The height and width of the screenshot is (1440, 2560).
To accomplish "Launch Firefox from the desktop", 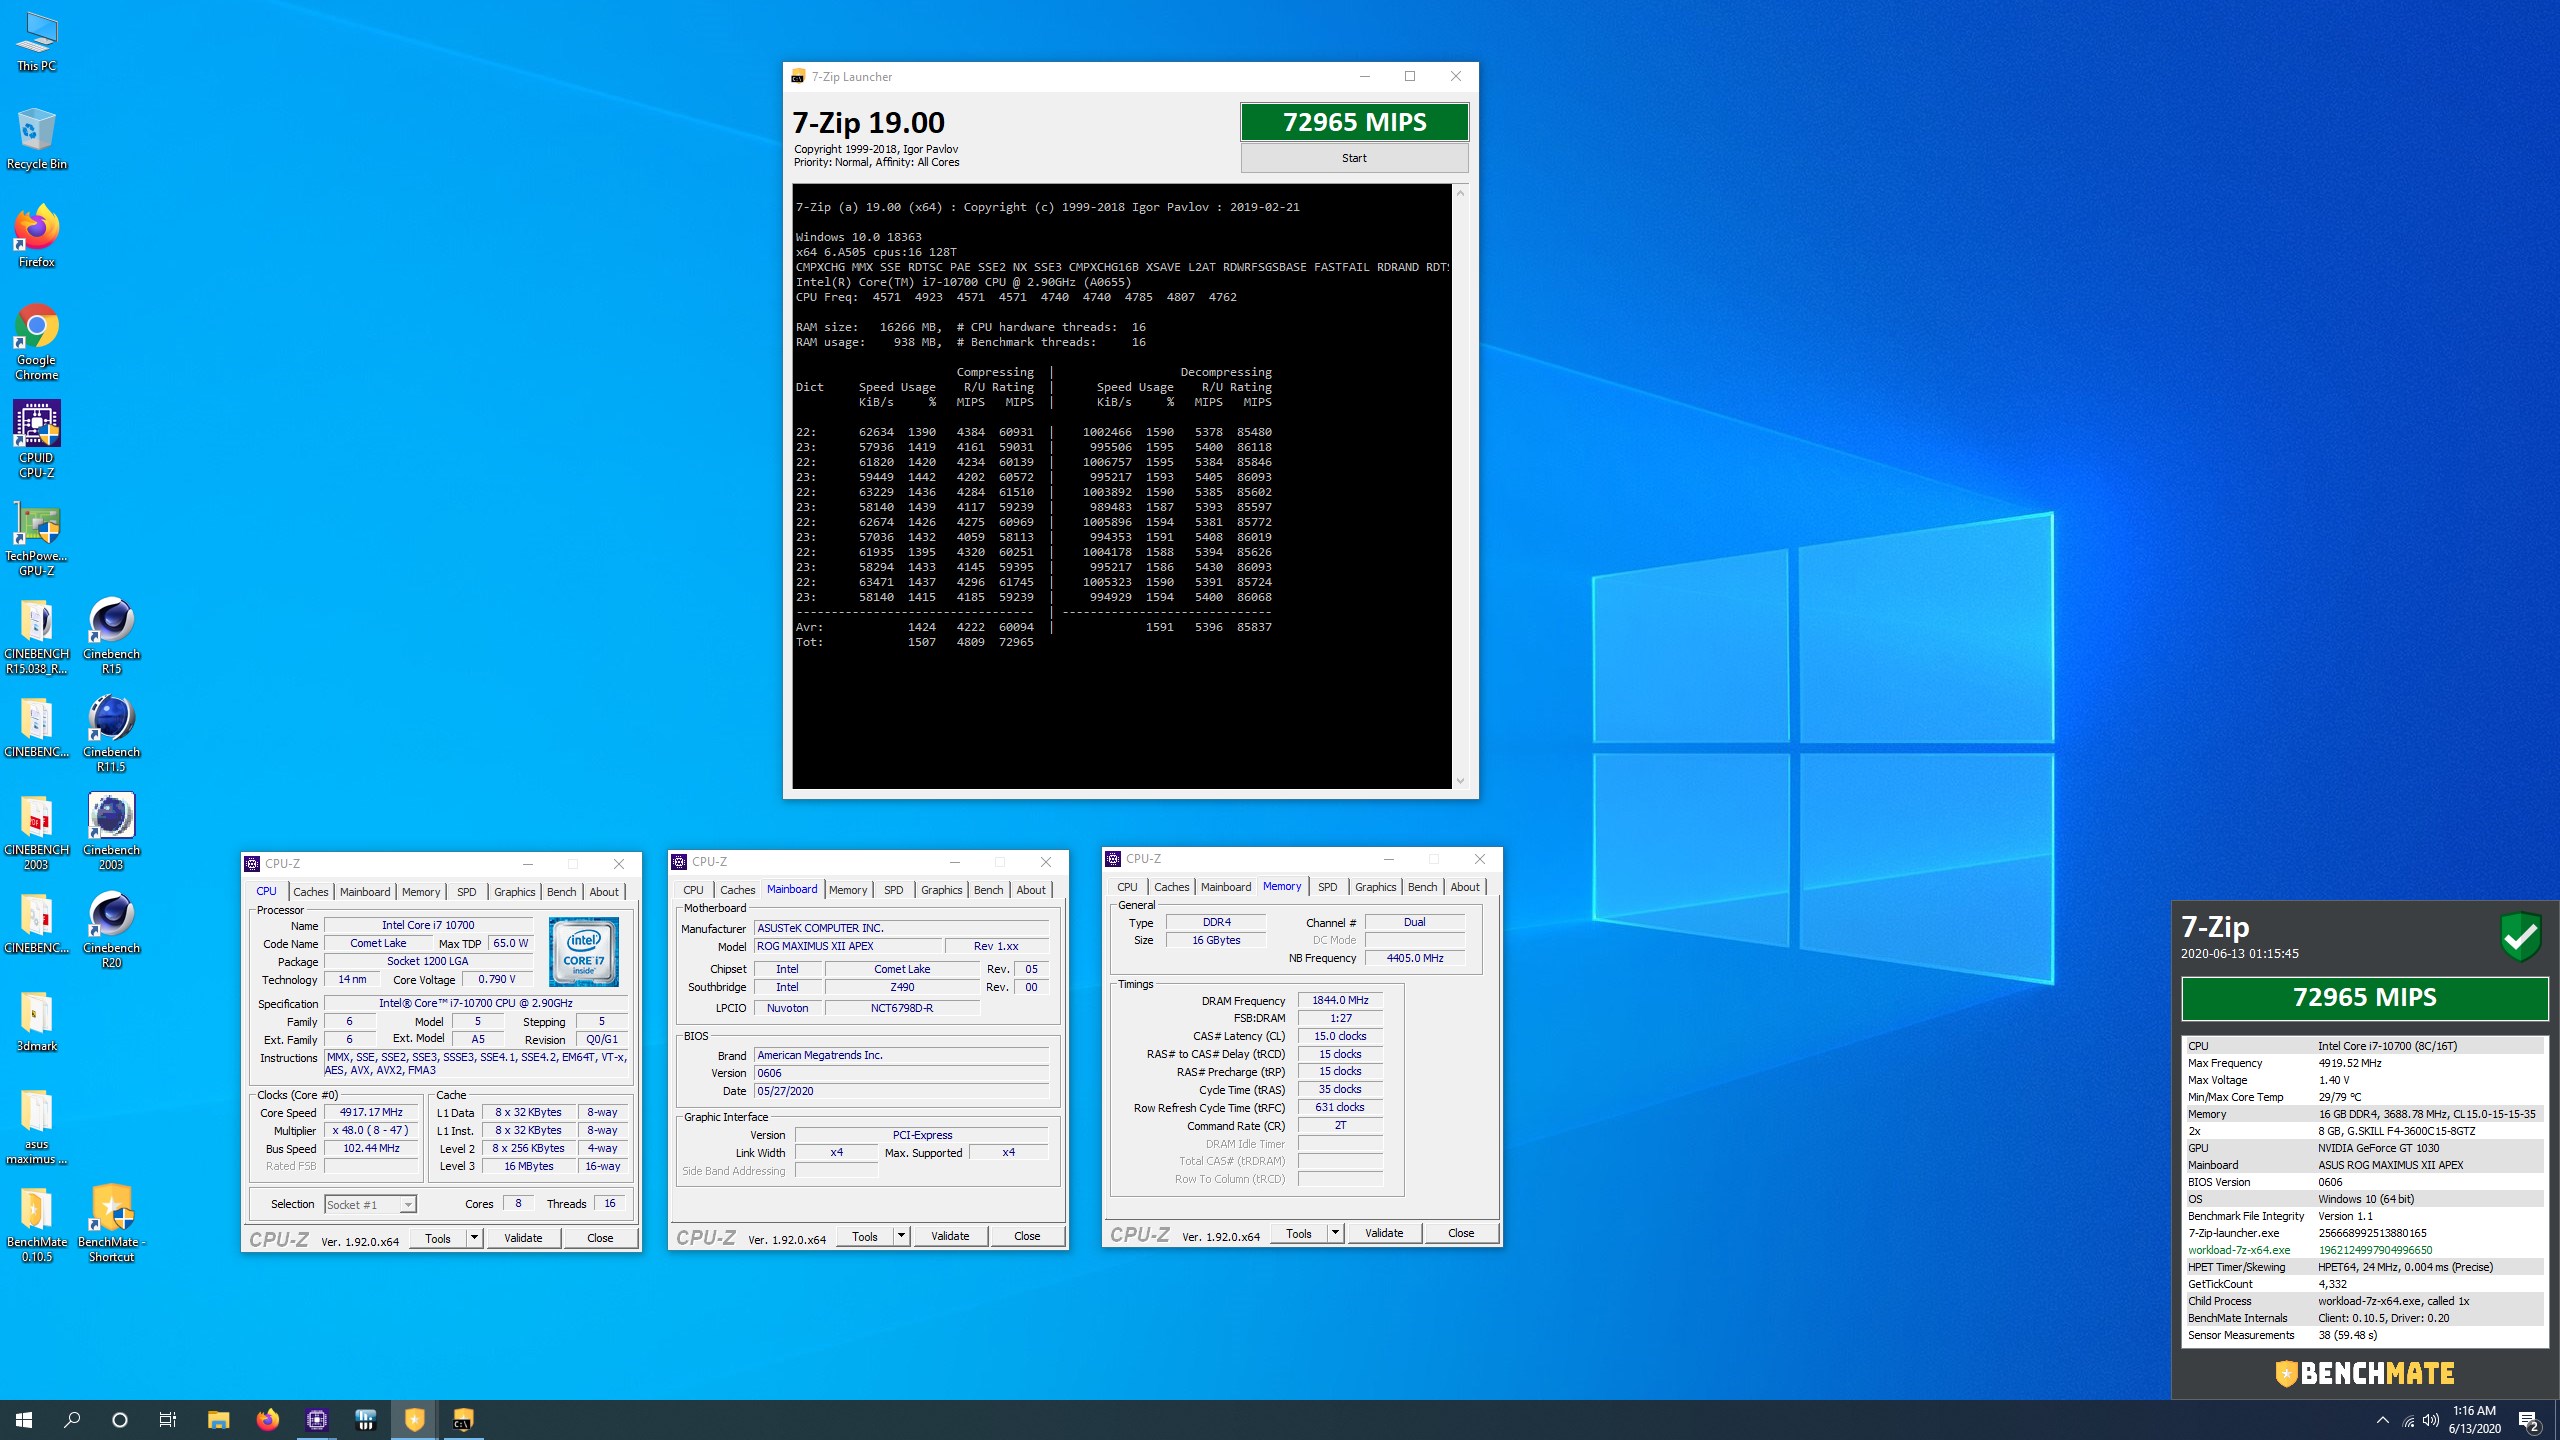I will [37, 237].
